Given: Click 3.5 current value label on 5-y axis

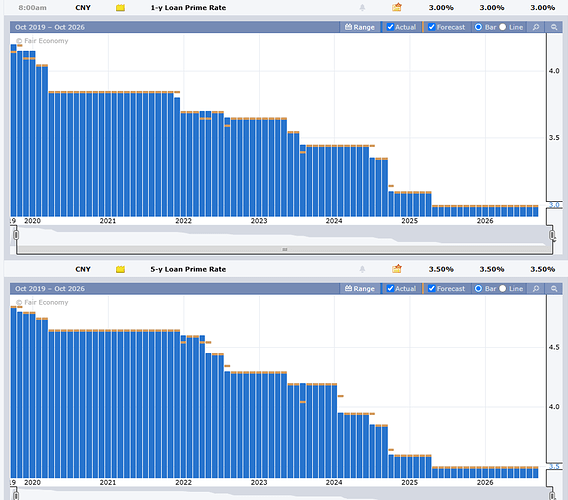Looking at the screenshot, I should 554,467.
